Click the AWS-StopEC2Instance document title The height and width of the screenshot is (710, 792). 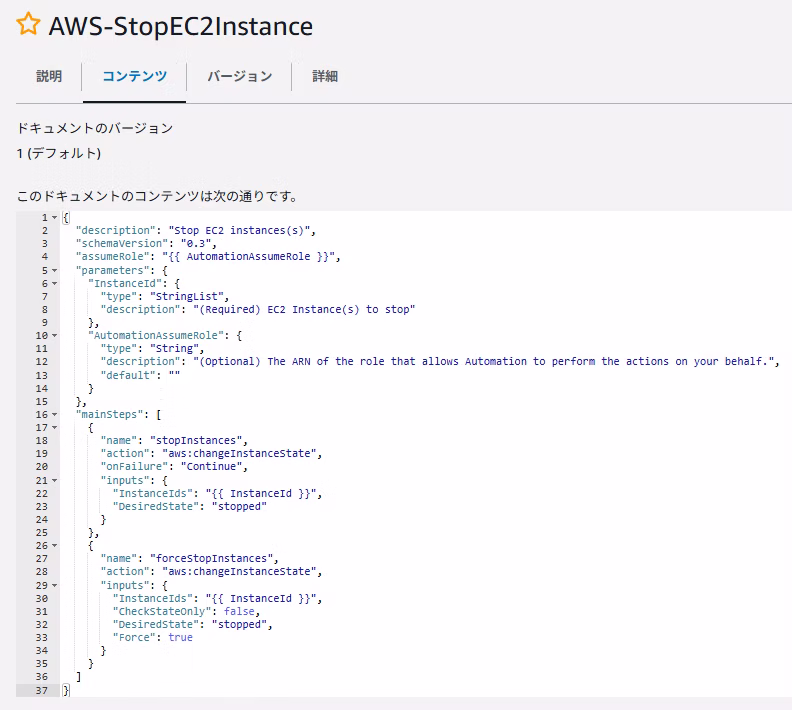tap(181, 26)
